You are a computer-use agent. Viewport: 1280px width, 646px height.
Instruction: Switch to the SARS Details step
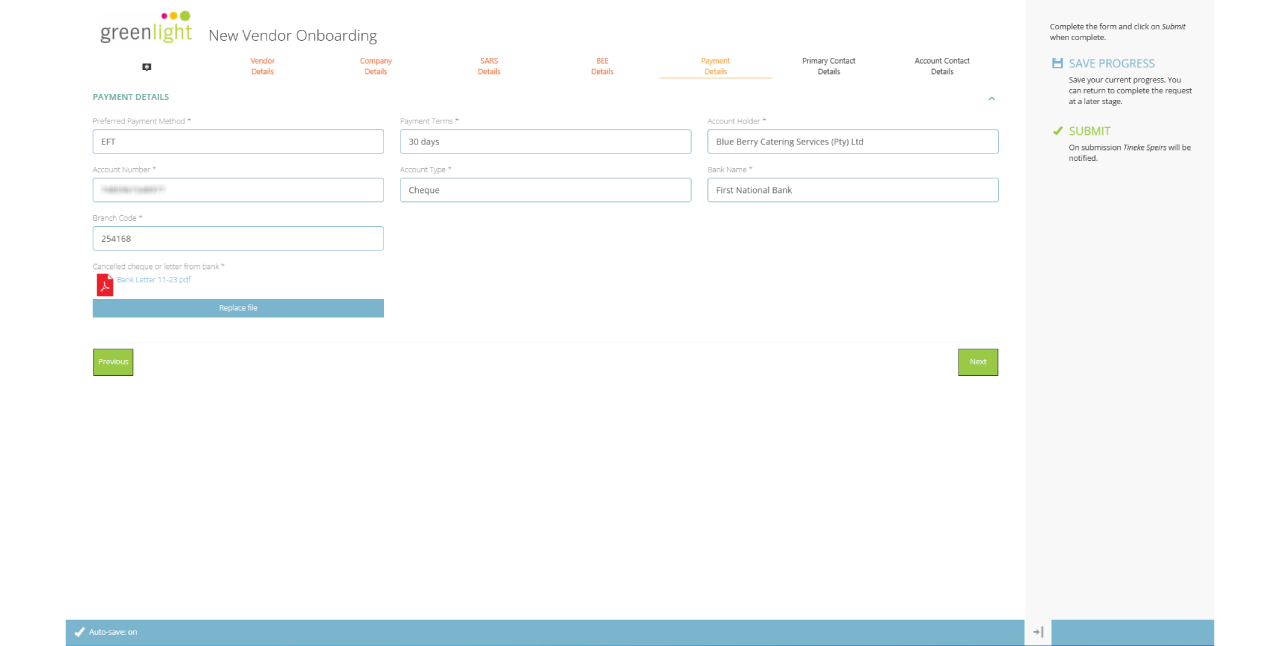tap(489, 66)
